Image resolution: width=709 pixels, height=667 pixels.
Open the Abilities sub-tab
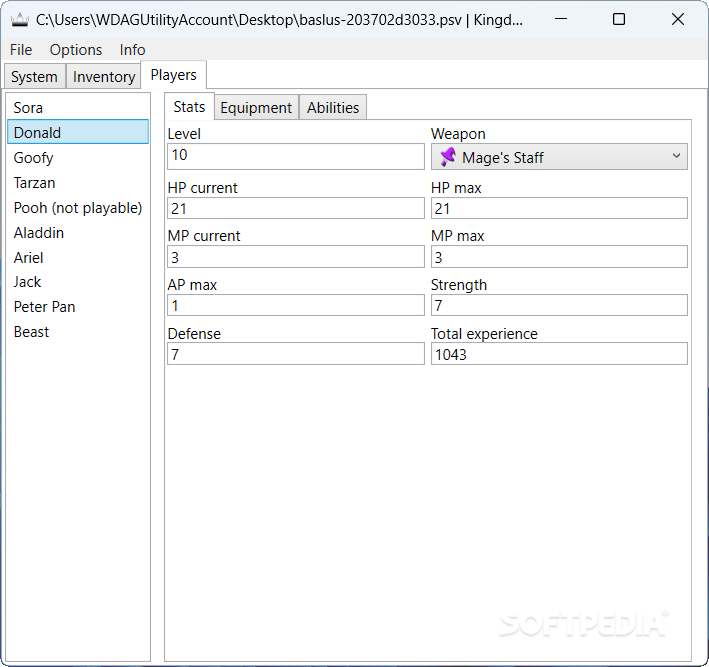click(x=333, y=108)
